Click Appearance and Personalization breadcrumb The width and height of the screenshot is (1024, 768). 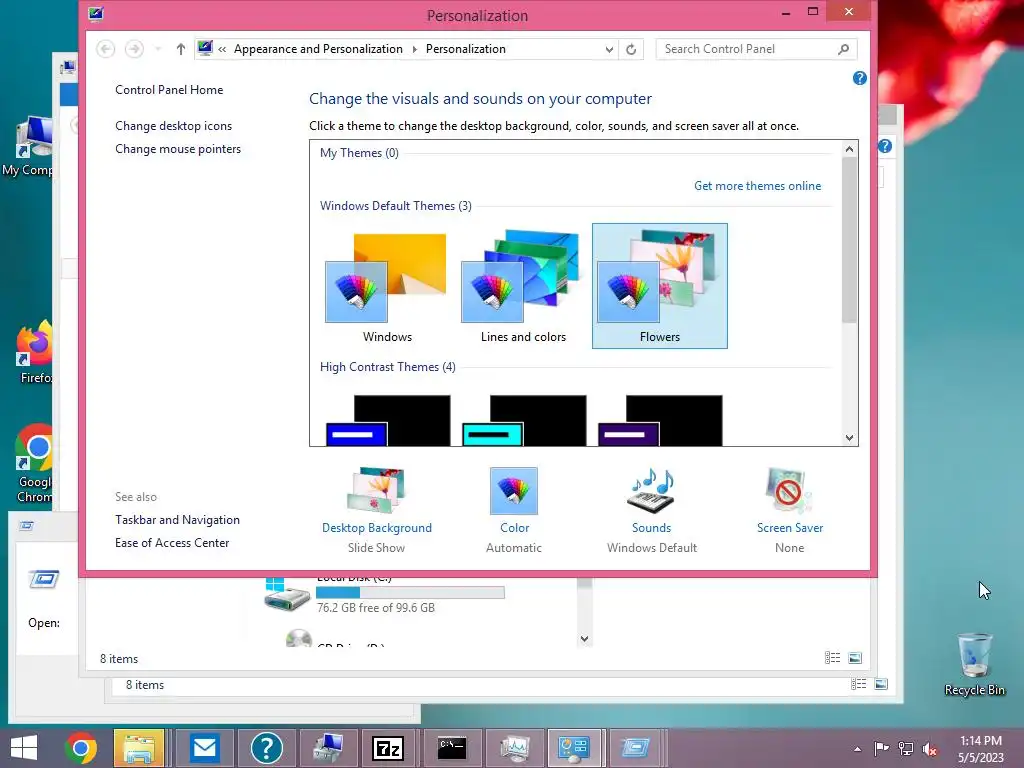coord(318,49)
